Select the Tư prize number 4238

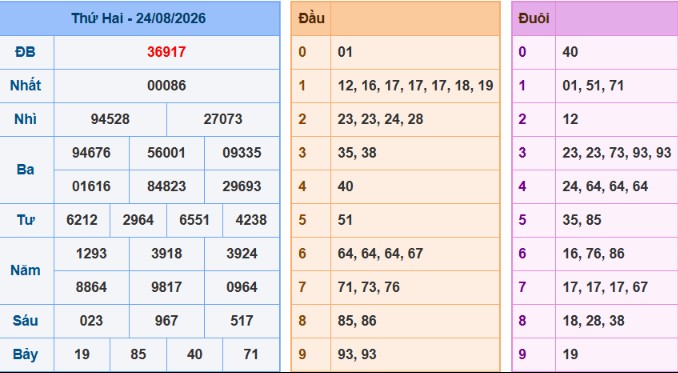251,220
